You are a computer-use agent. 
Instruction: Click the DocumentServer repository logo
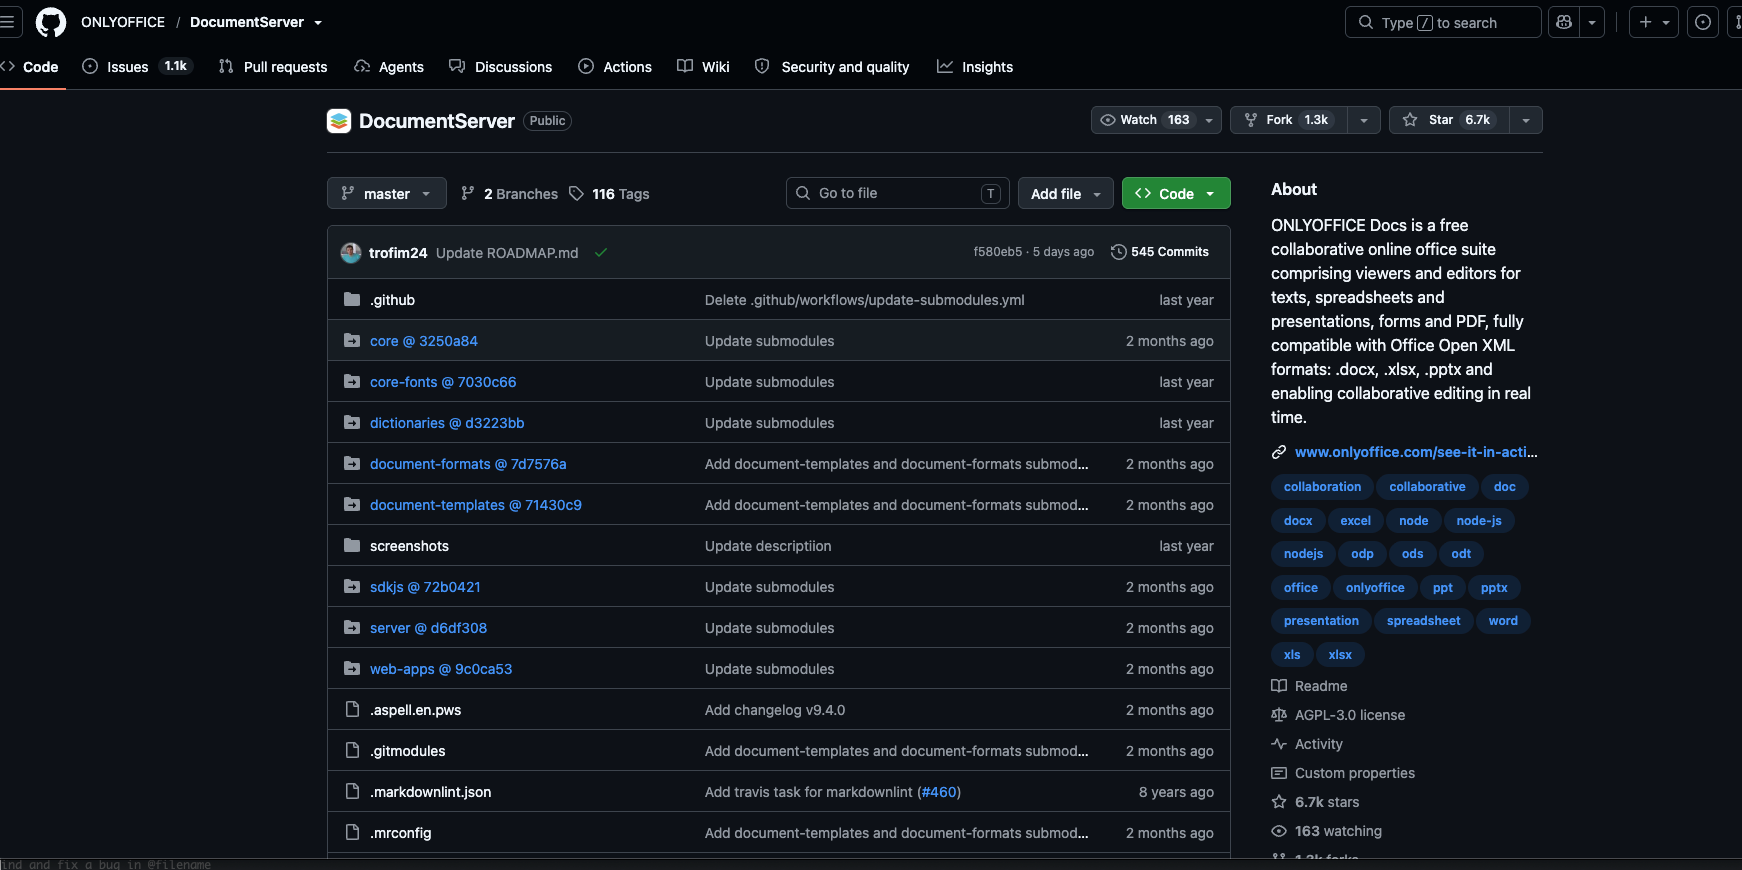(339, 121)
